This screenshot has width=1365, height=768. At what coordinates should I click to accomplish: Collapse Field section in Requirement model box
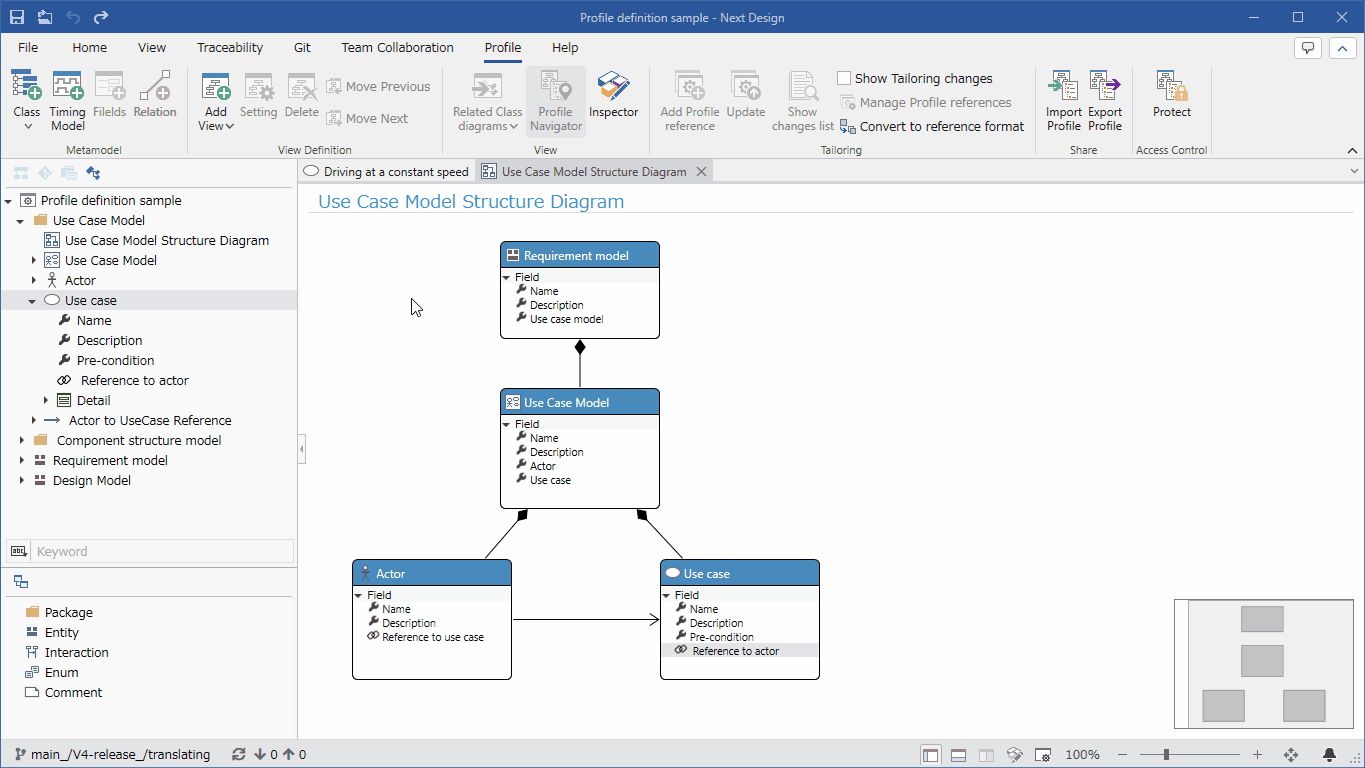click(507, 277)
